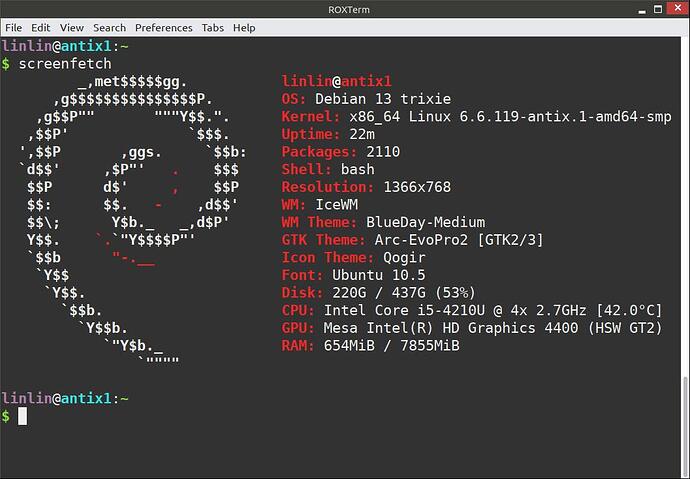The width and height of the screenshot is (690, 479).
Task: Click the Shell value 'bash'
Action: point(357,169)
